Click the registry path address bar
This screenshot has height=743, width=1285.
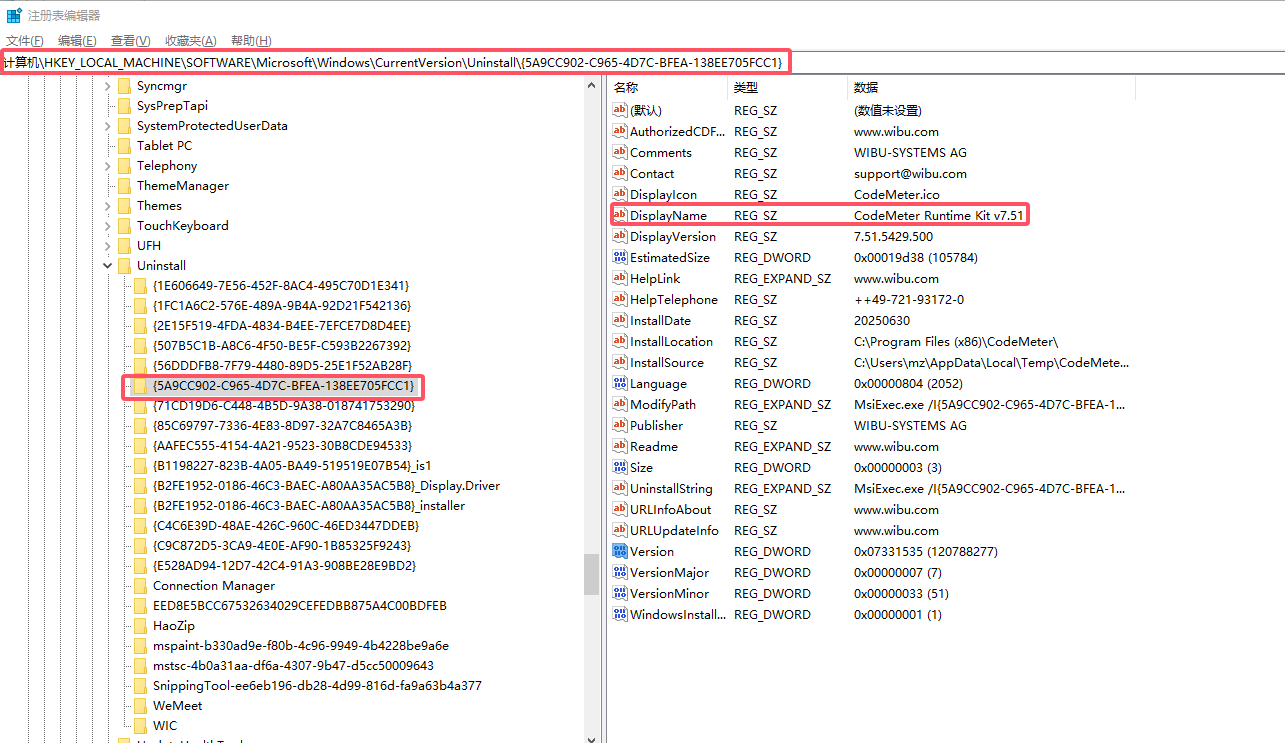pyautogui.click(x=400, y=61)
